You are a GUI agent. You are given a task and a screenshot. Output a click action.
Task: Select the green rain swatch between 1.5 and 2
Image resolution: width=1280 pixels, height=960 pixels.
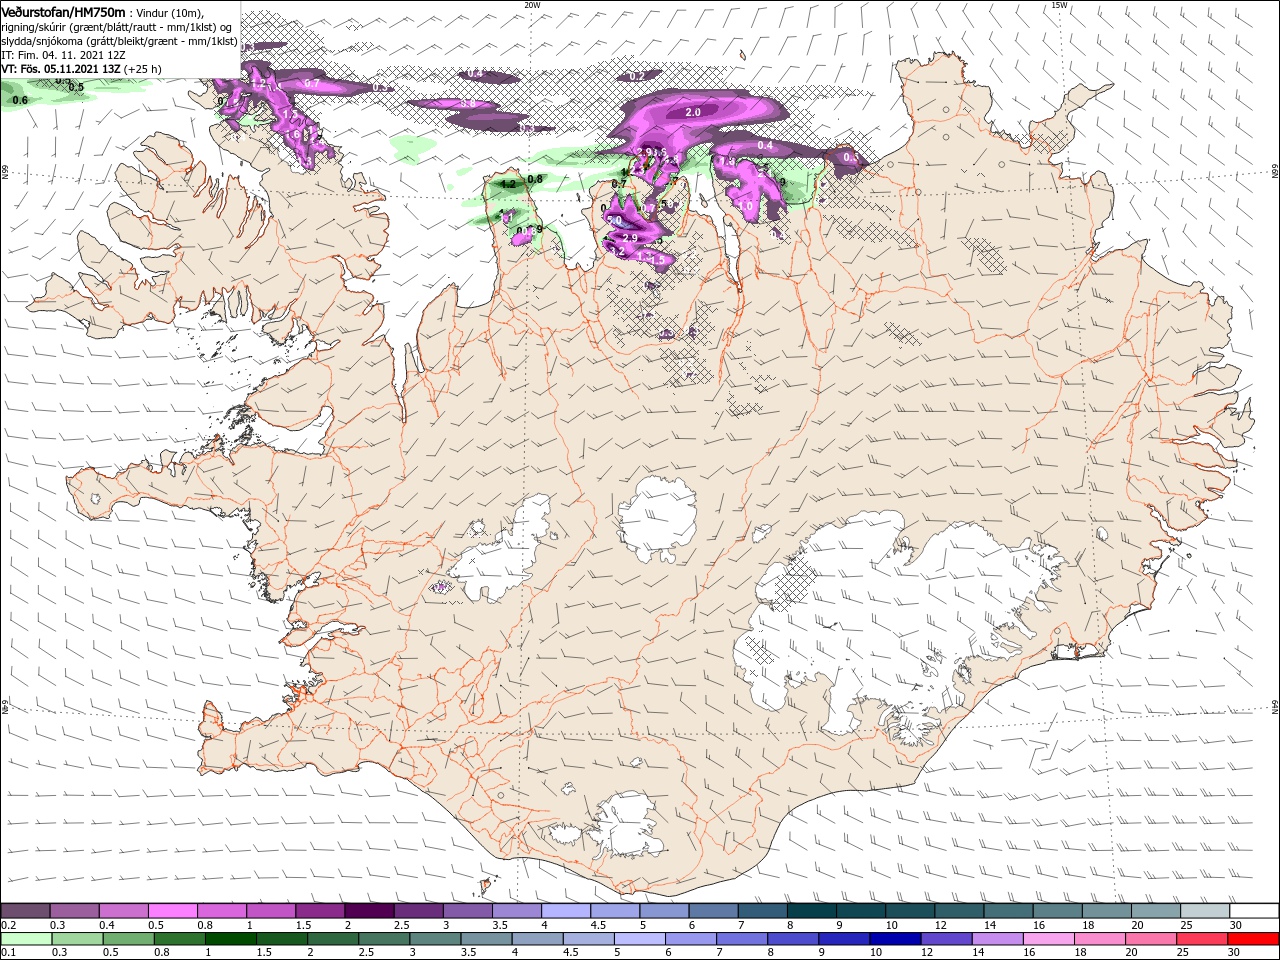(x=280, y=939)
